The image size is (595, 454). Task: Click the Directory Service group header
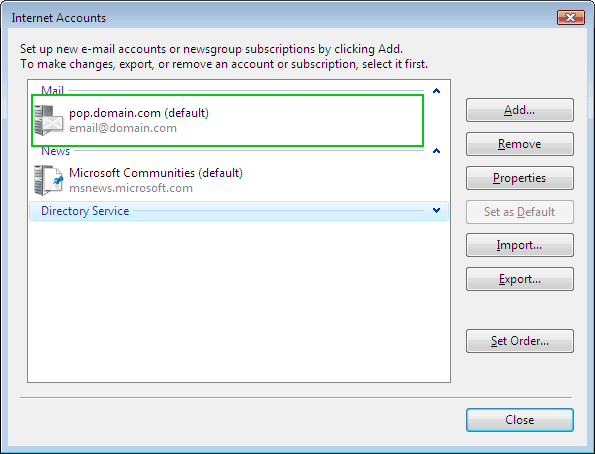(239, 211)
